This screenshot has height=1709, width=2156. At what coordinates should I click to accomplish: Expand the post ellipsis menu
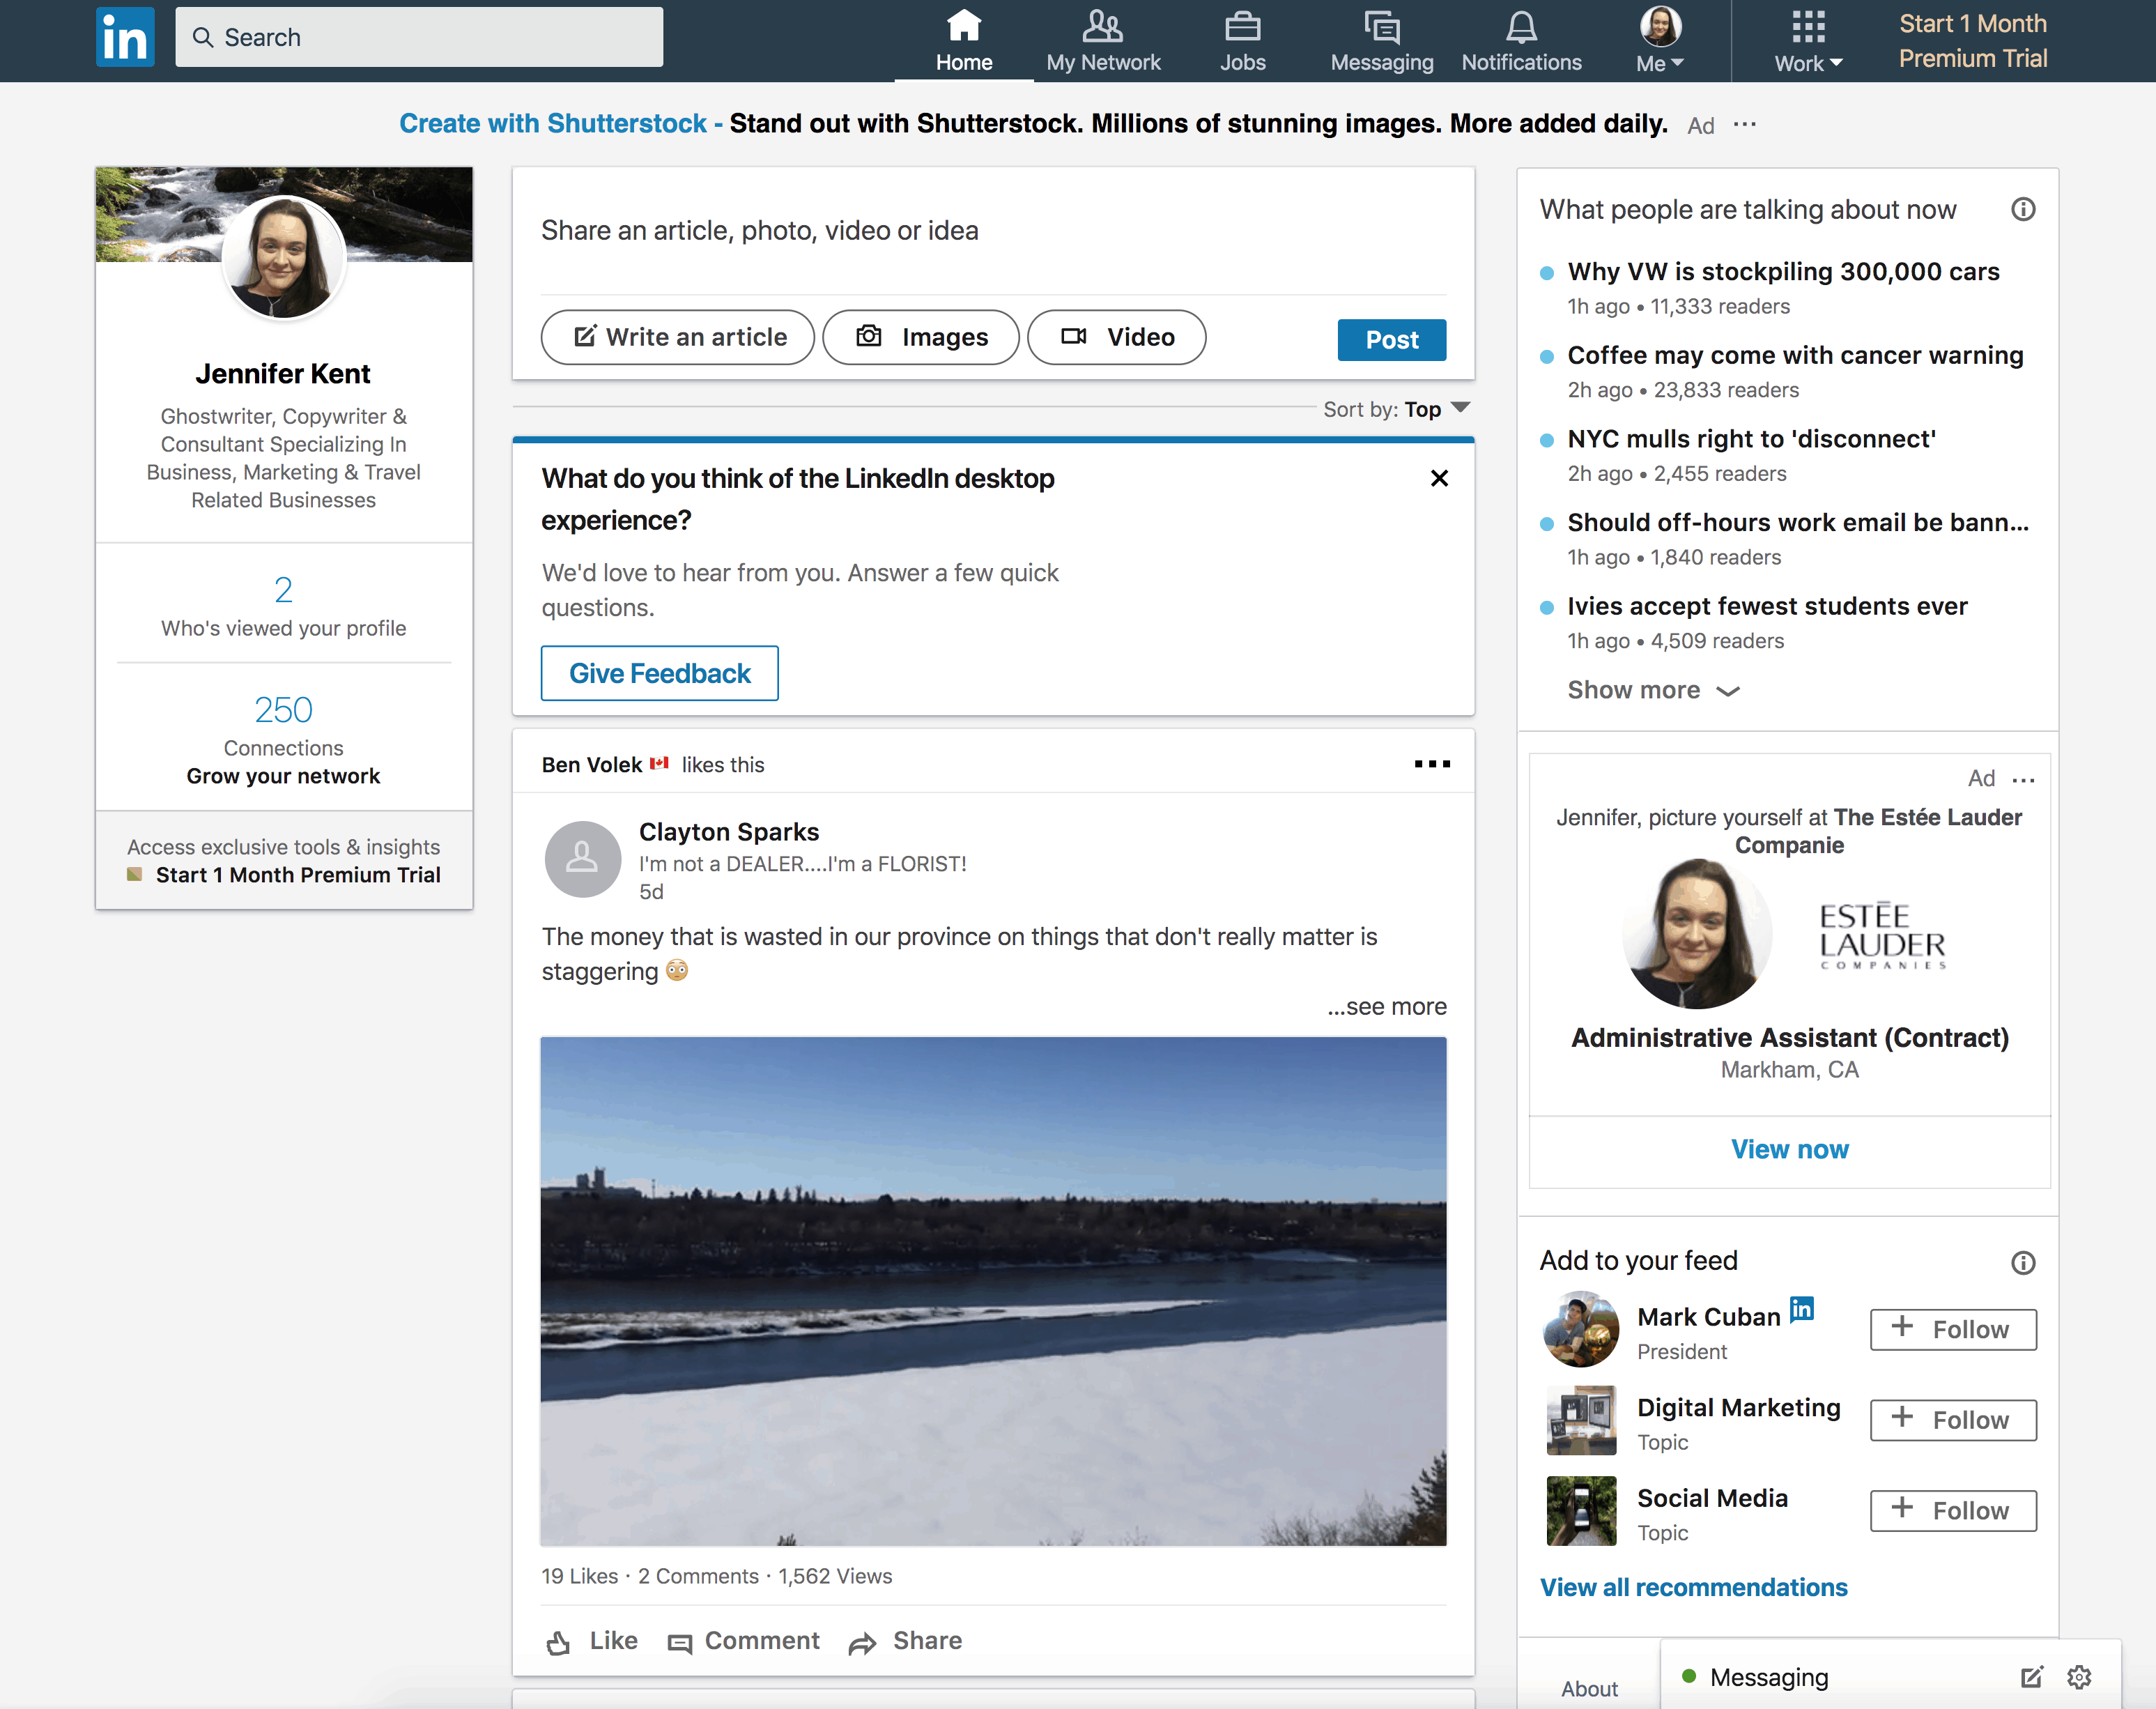click(x=1431, y=763)
